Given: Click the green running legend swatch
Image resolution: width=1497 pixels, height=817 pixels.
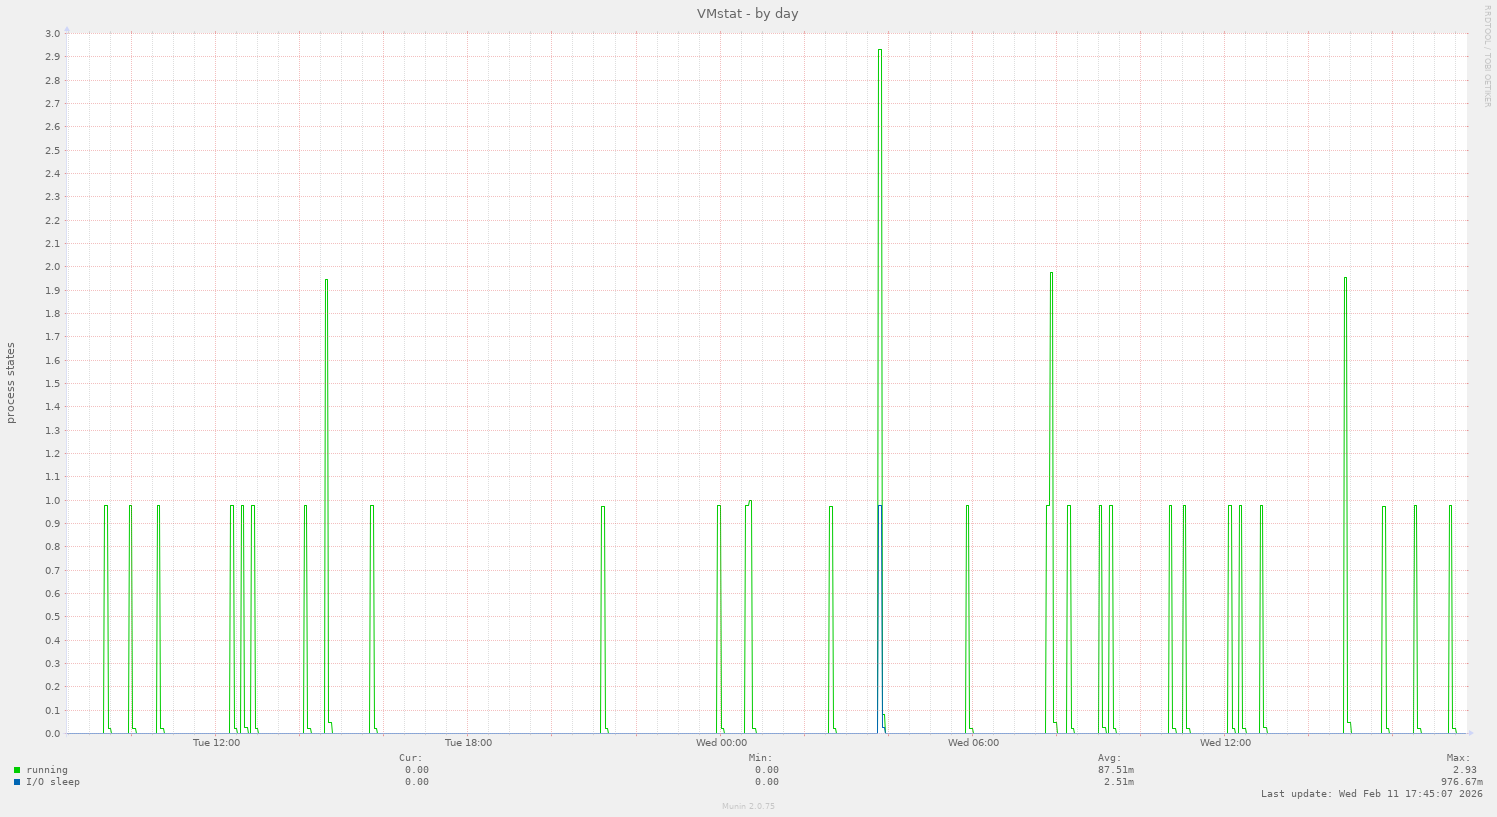Looking at the screenshot, I should (x=17, y=770).
